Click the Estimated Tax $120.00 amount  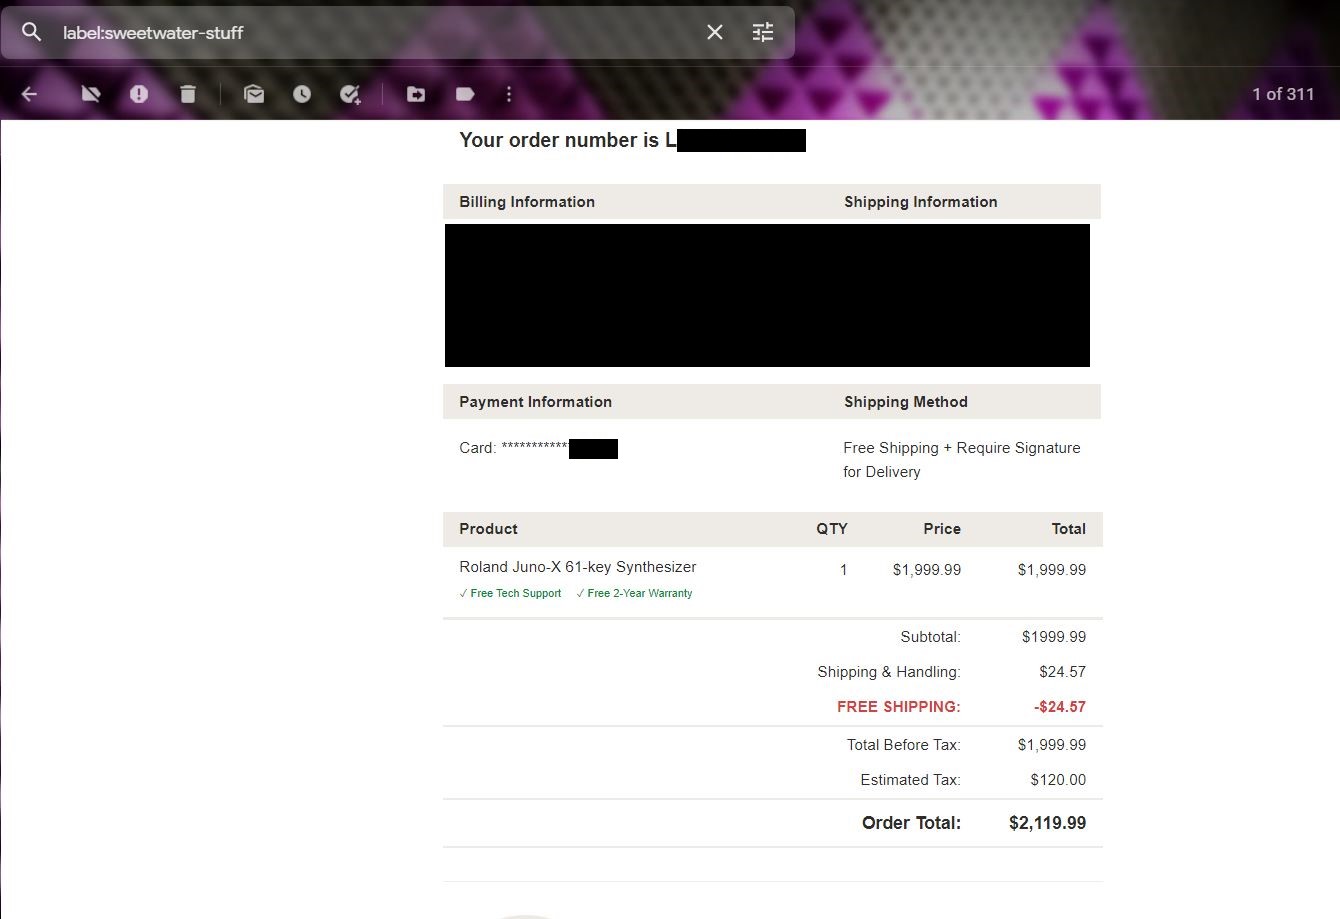click(x=1058, y=780)
